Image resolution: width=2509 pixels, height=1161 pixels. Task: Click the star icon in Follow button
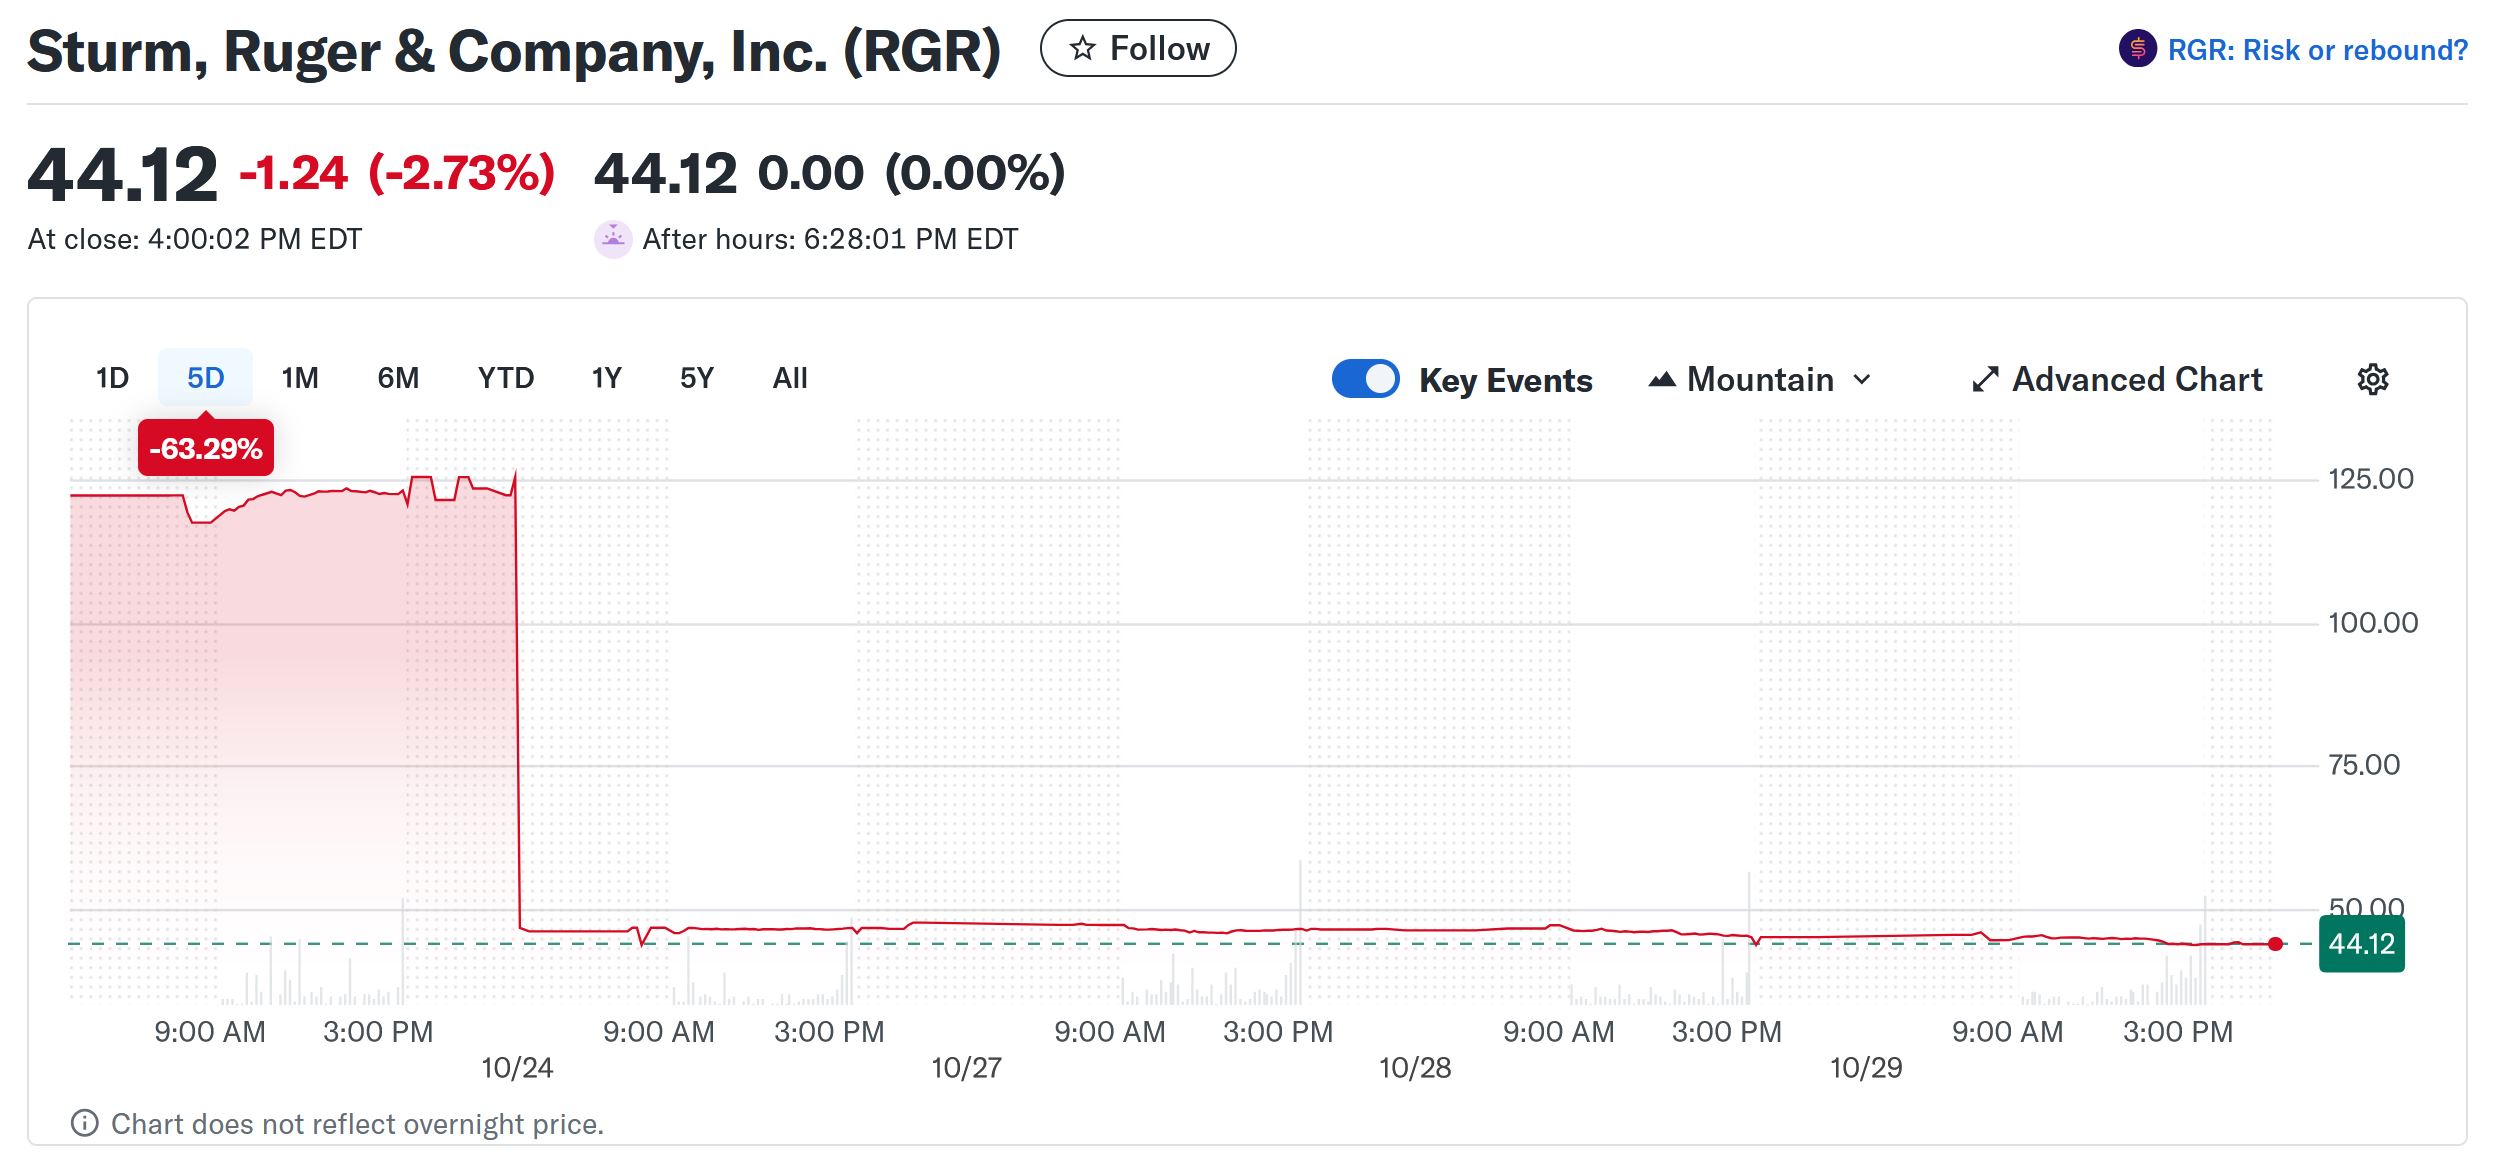click(1082, 48)
